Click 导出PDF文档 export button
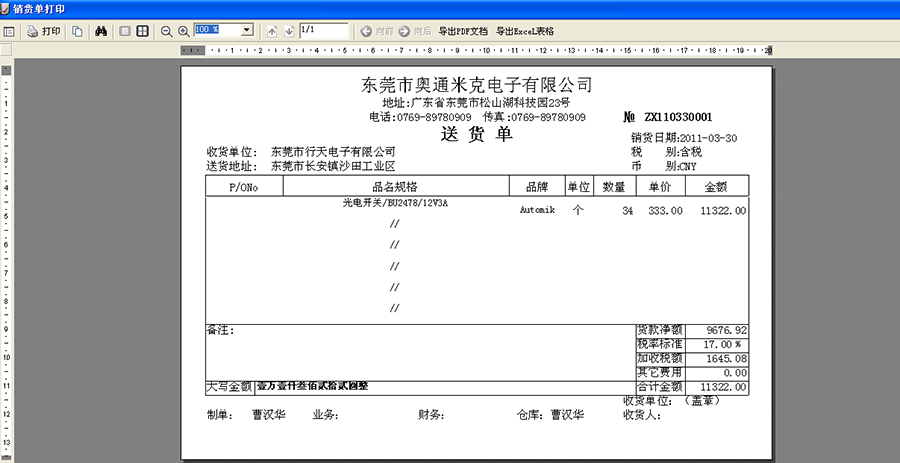Viewport: 900px width, 463px height. 463,32
